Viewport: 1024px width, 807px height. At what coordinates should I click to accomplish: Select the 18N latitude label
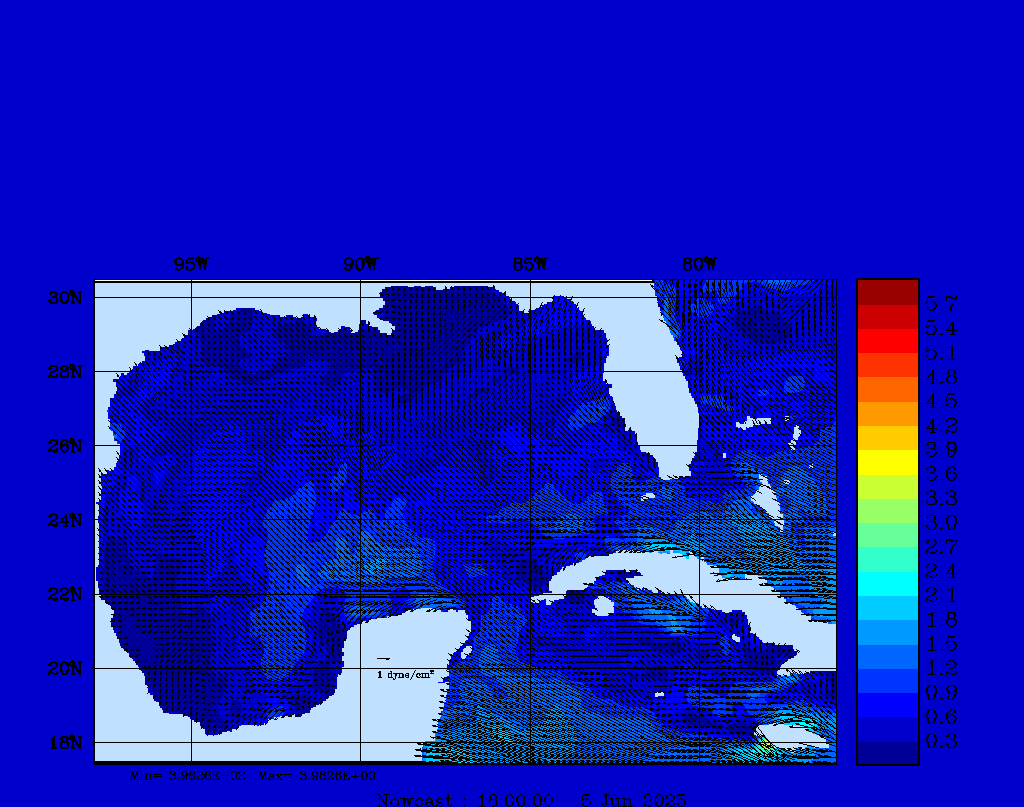(63, 742)
